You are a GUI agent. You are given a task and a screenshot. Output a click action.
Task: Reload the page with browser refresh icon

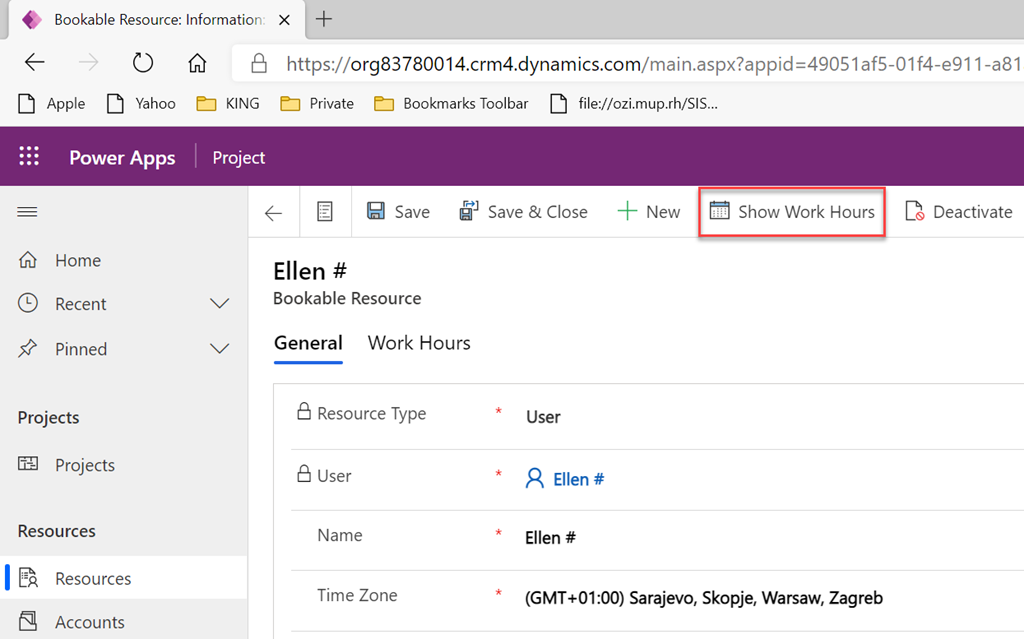[143, 63]
